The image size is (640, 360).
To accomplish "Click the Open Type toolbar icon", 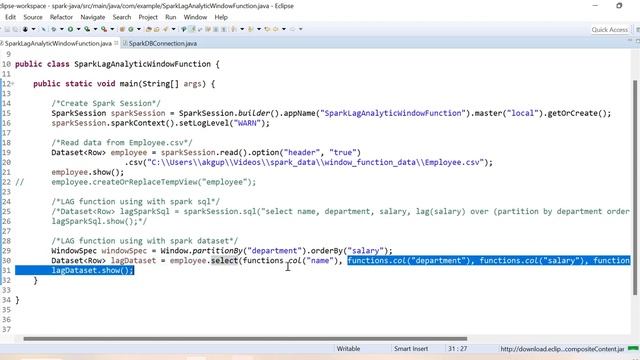I will pyautogui.click(x=149, y=29).
